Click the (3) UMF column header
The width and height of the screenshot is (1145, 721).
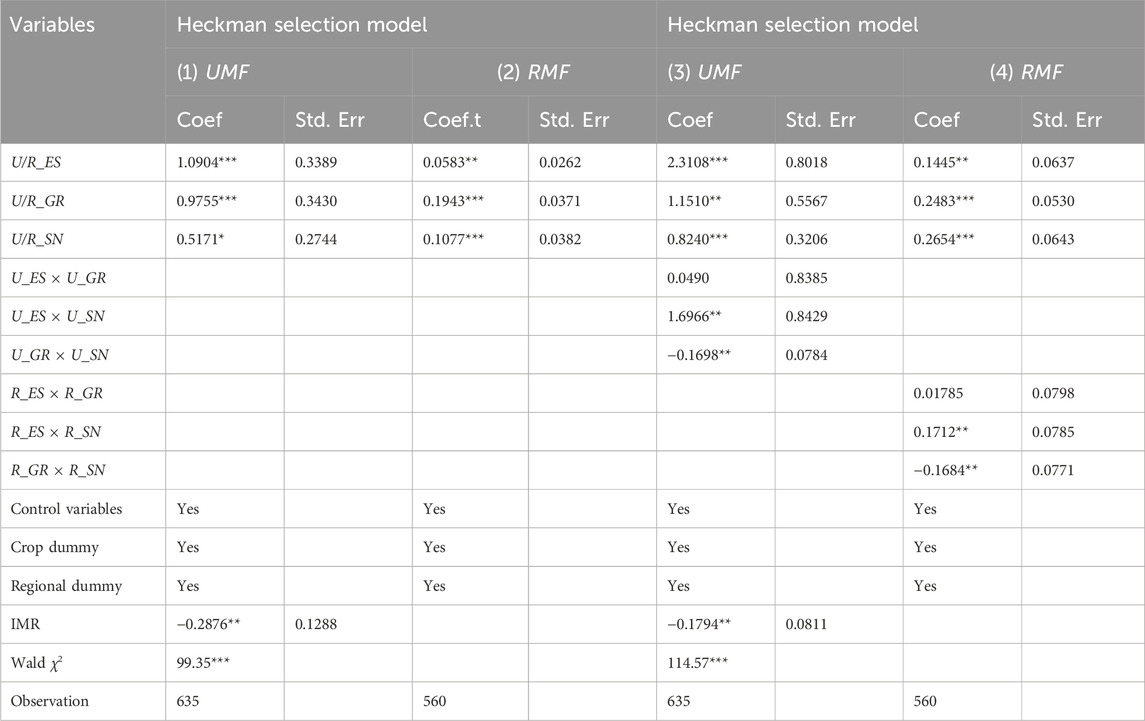coord(707,71)
